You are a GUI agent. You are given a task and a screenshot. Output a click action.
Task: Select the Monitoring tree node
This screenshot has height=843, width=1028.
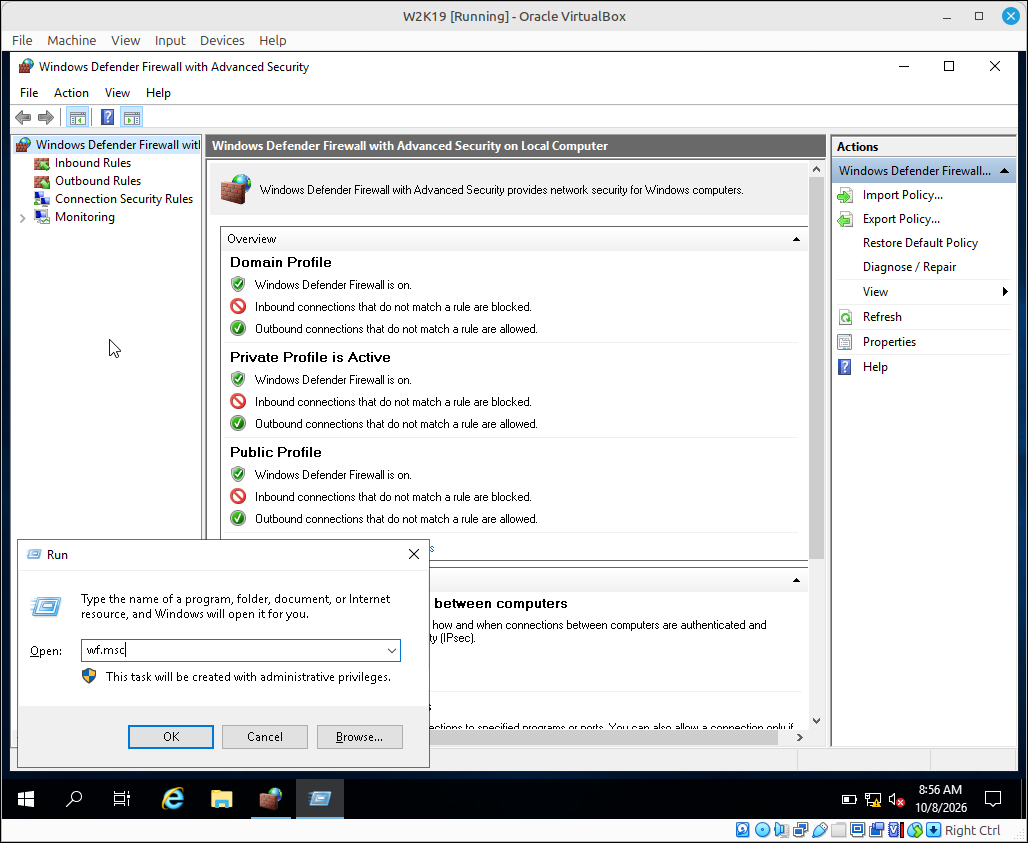[85, 217]
